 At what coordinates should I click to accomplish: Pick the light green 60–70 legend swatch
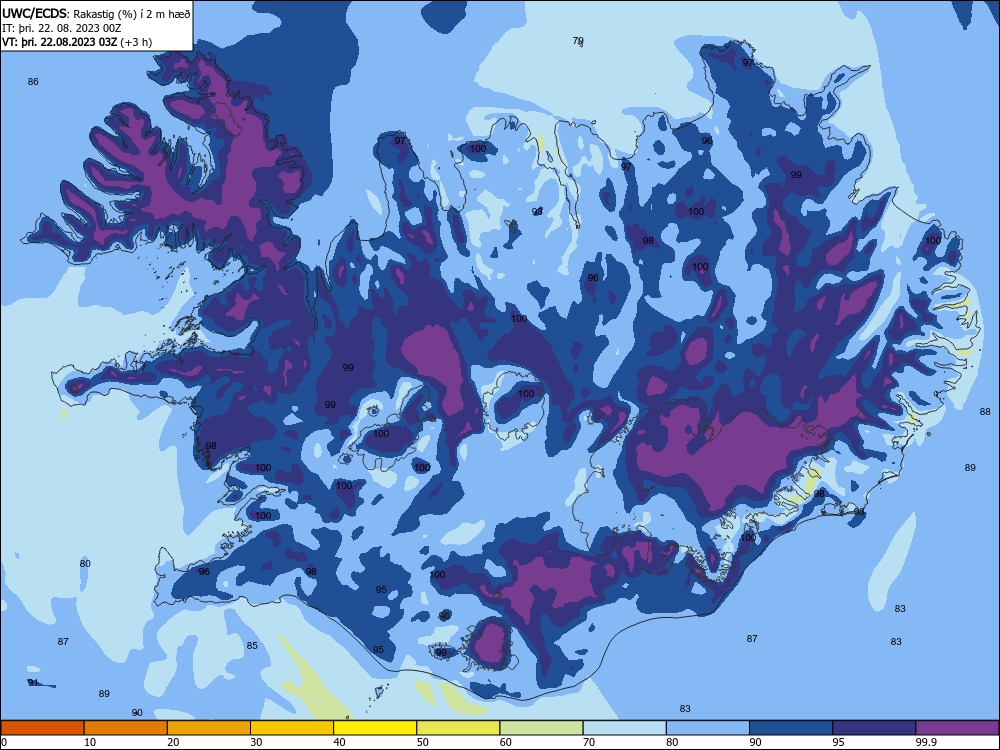tap(541, 728)
